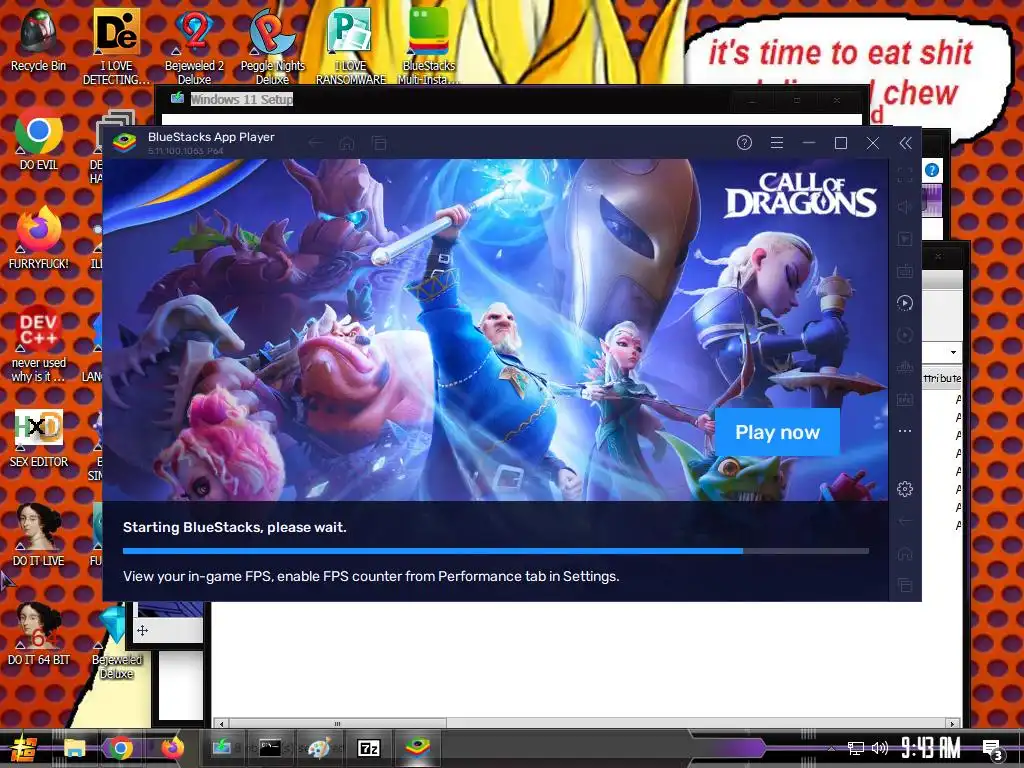Viewport: 1024px width, 768px height.
Task: Select the Bejeweled Deluxe diamond desktop shortcut
Action: pos(116,642)
